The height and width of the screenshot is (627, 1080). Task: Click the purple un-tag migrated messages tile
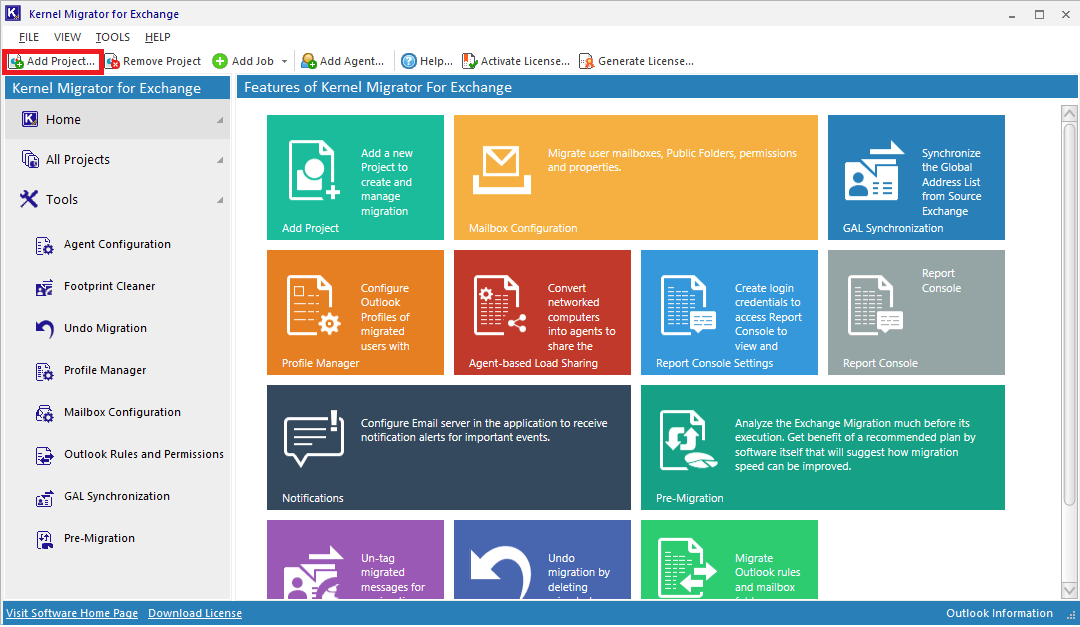coord(355,559)
